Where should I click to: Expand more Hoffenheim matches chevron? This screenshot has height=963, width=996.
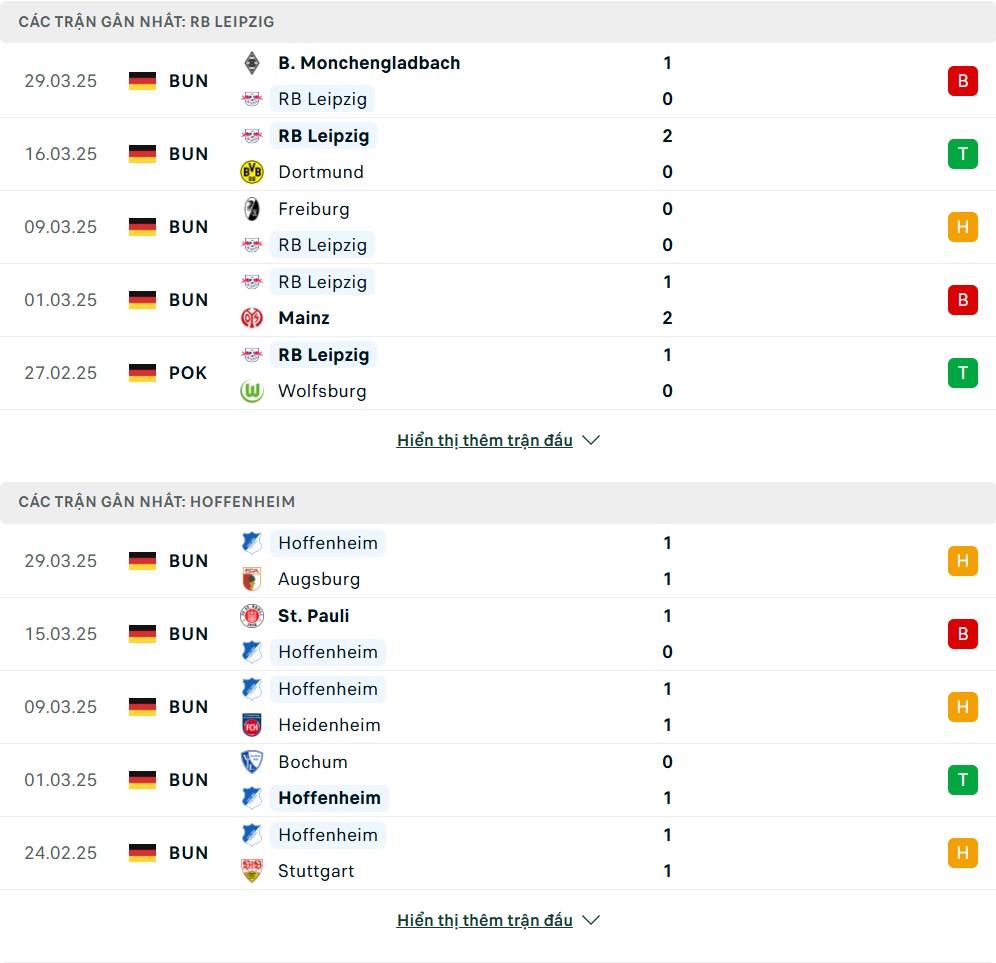[591, 920]
